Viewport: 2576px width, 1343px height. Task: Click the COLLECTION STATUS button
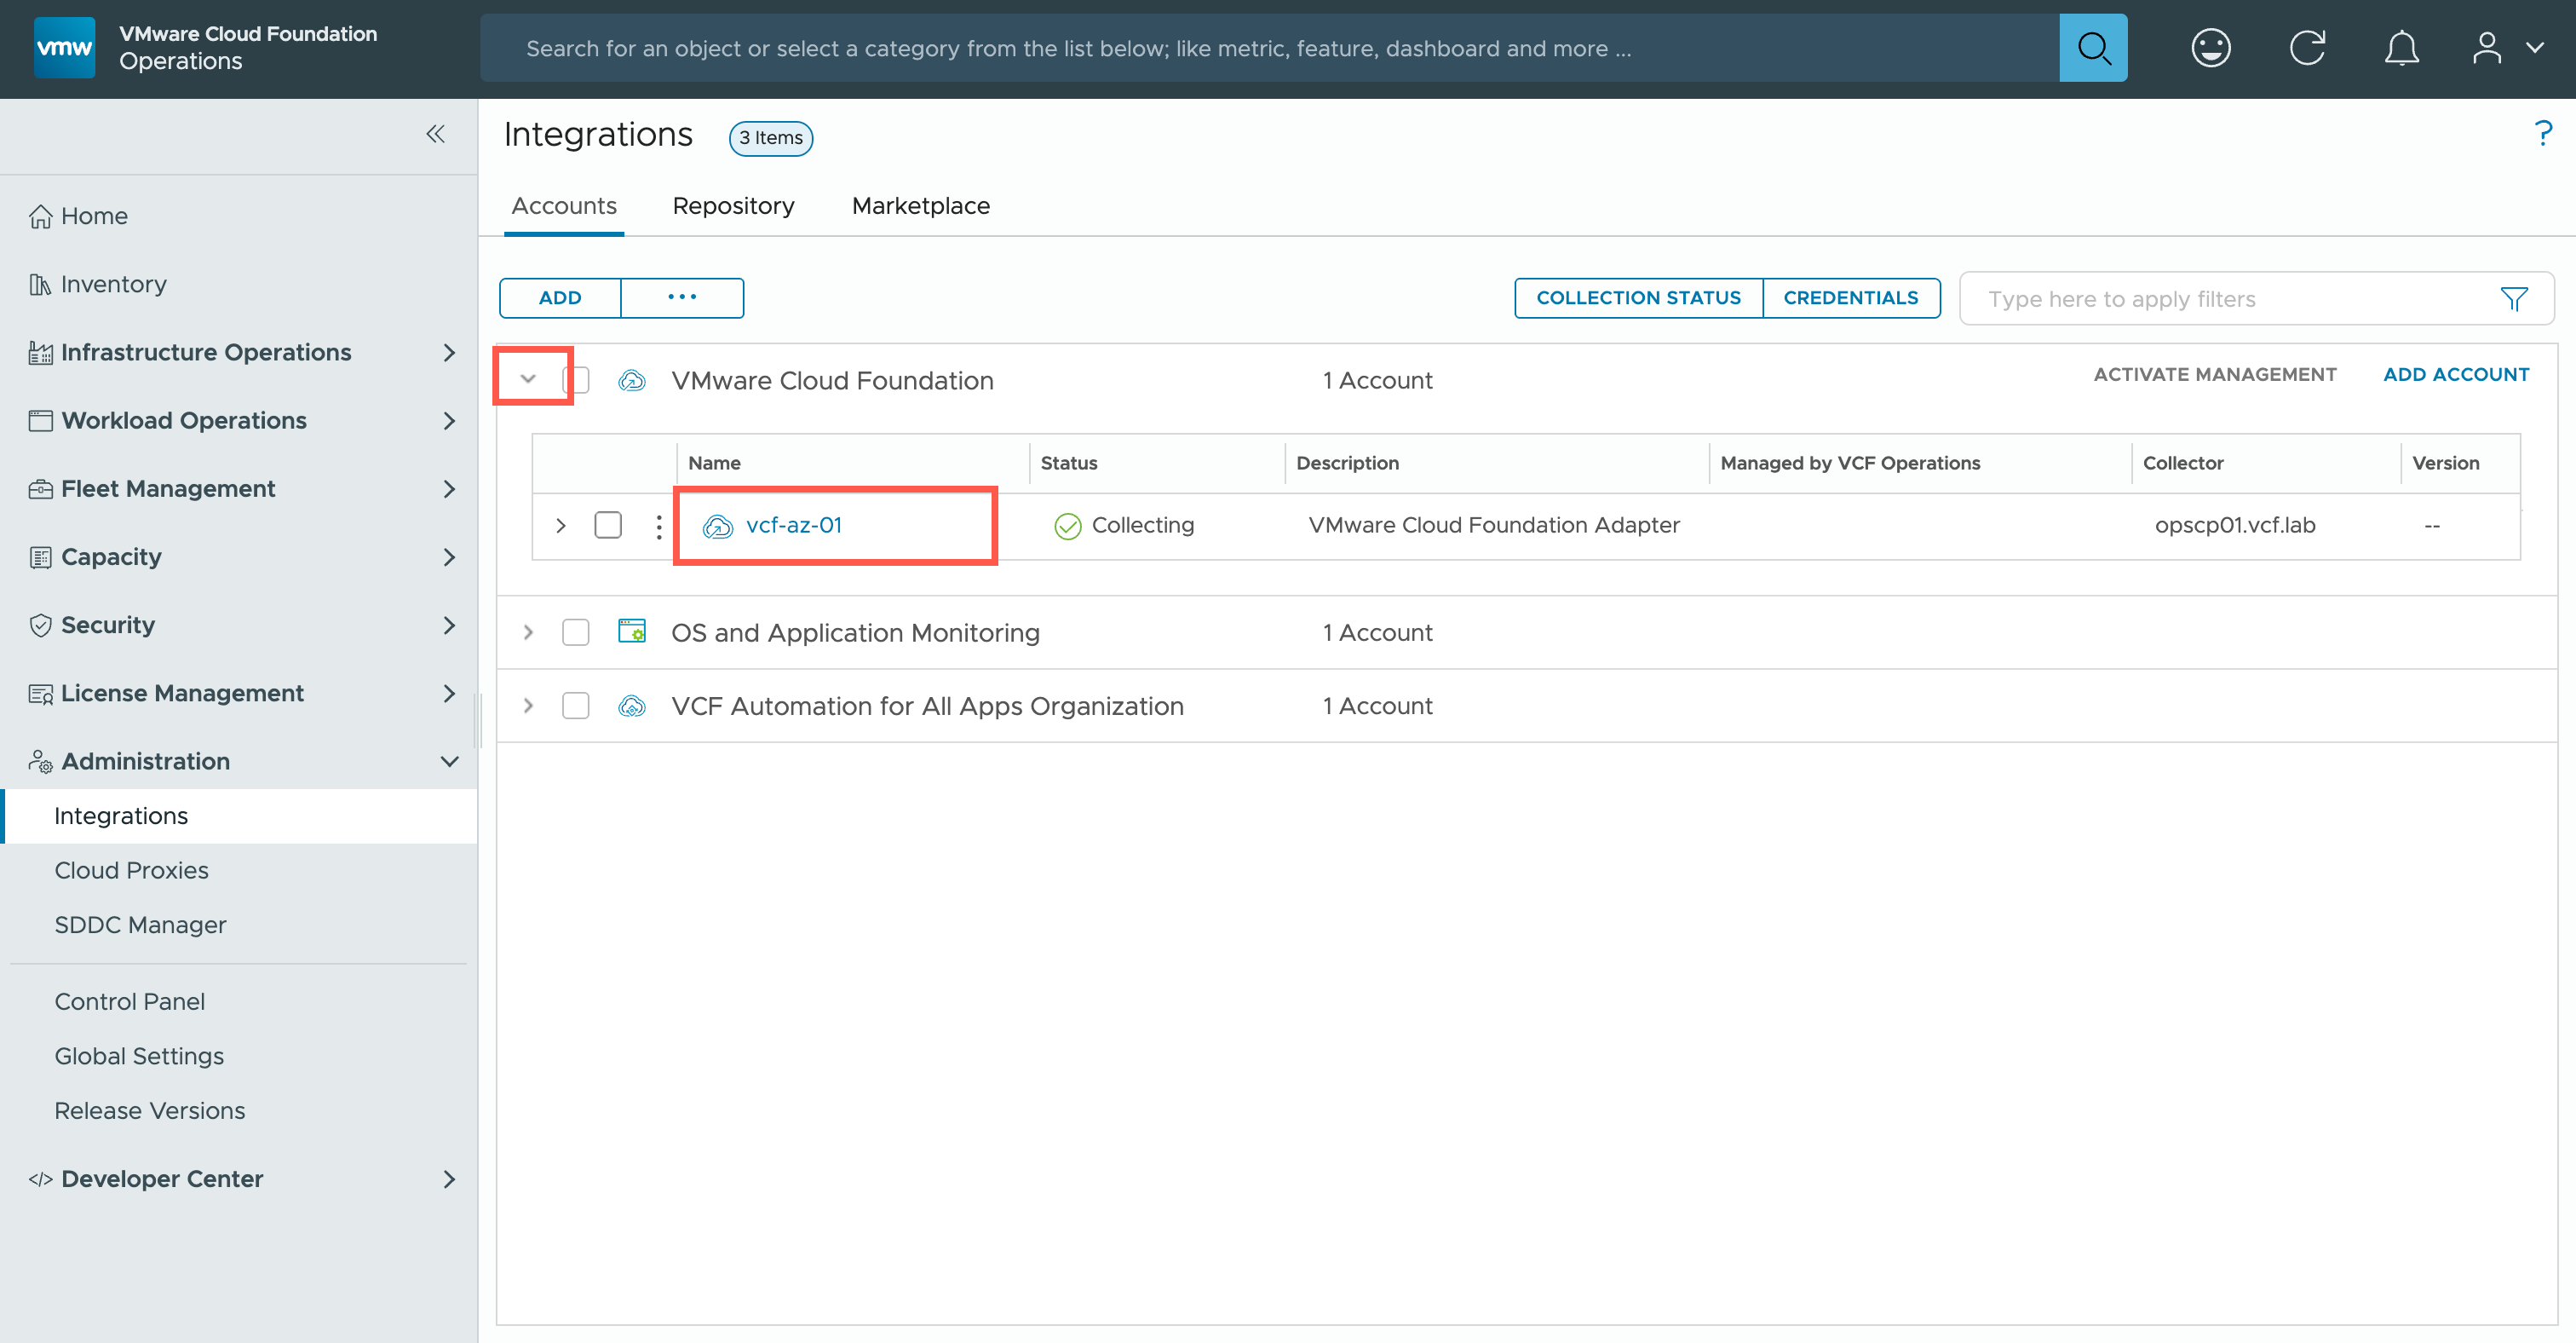[1638, 298]
